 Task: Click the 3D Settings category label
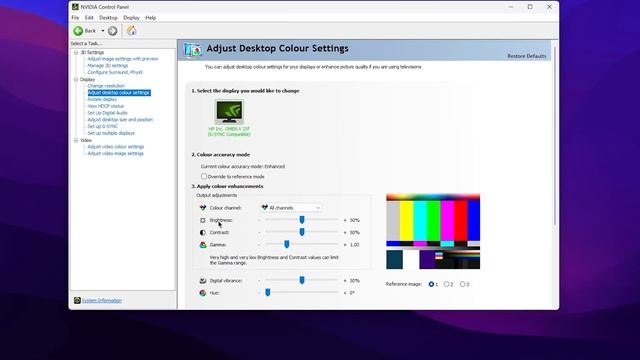(x=92, y=52)
